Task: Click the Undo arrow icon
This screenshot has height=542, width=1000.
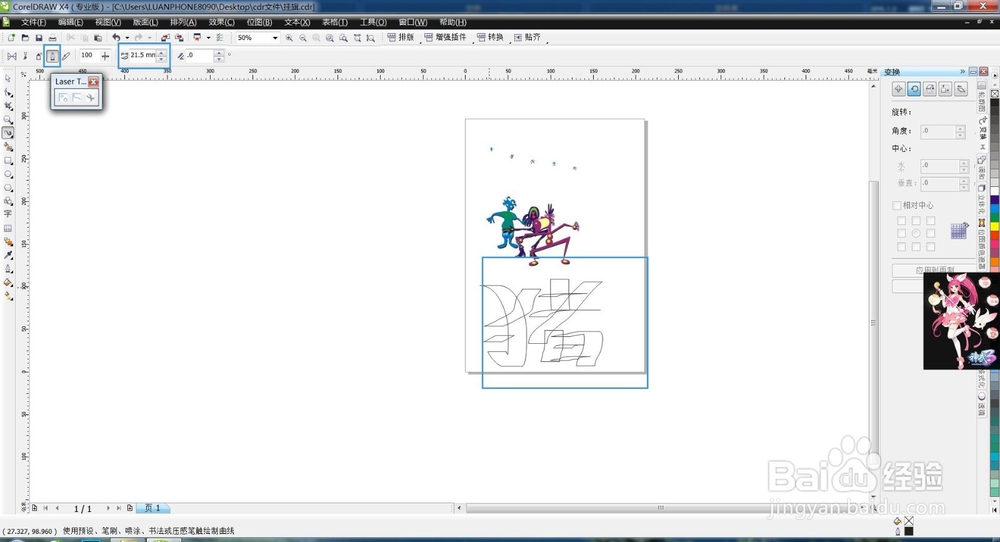Action: (116, 38)
